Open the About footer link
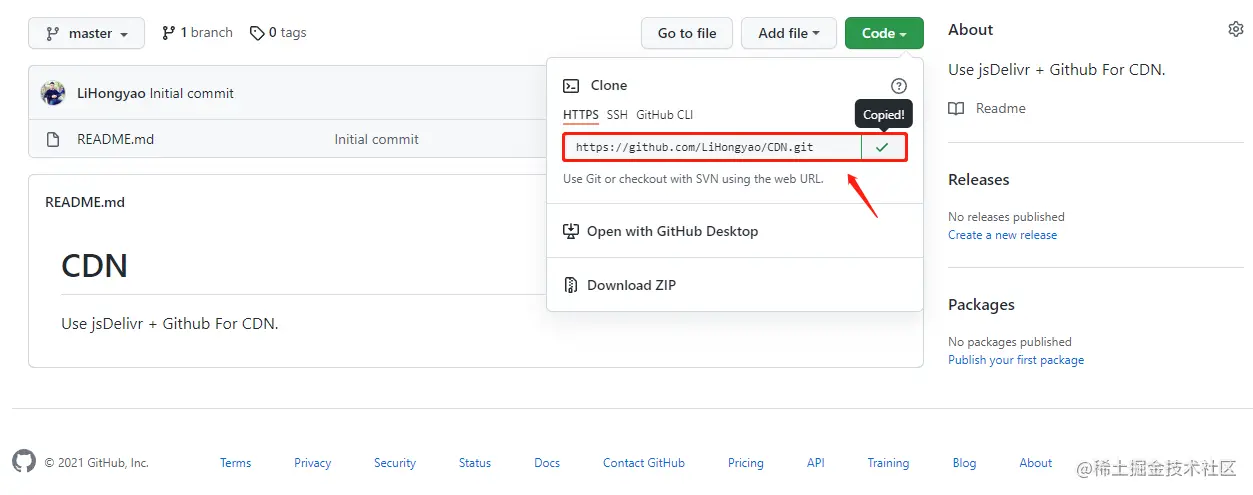 click(1036, 463)
